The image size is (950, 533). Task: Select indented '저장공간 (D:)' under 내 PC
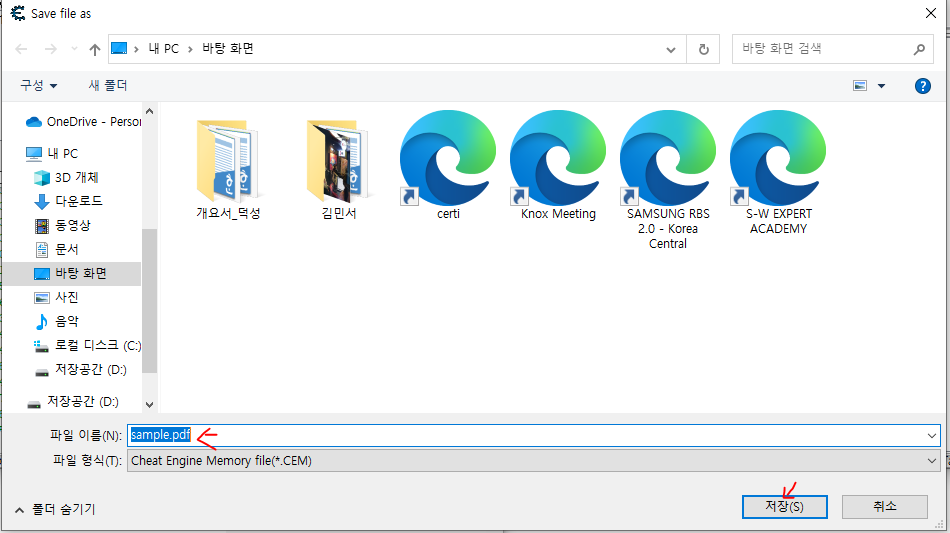81,369
